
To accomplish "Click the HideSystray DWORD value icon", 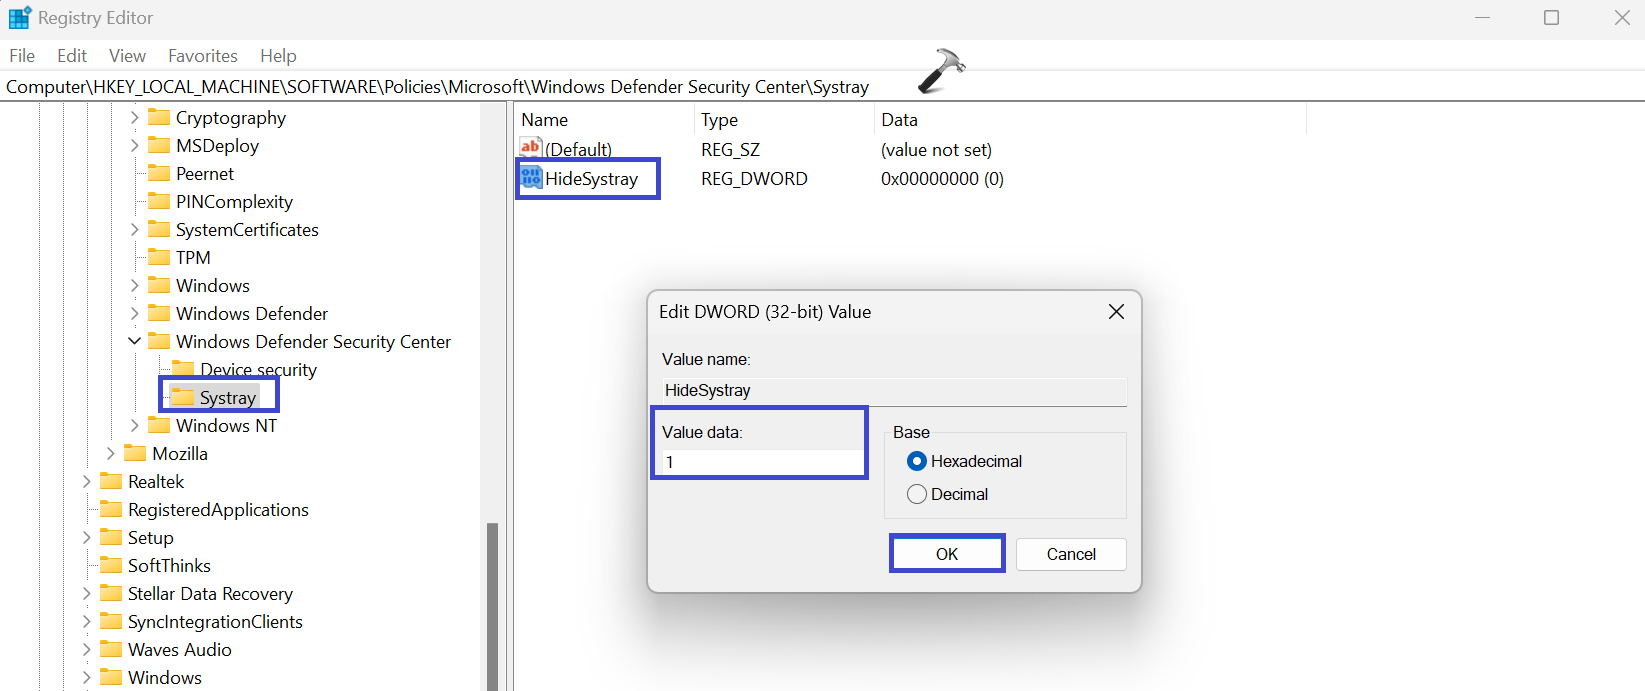I will (x=531, y=178).
